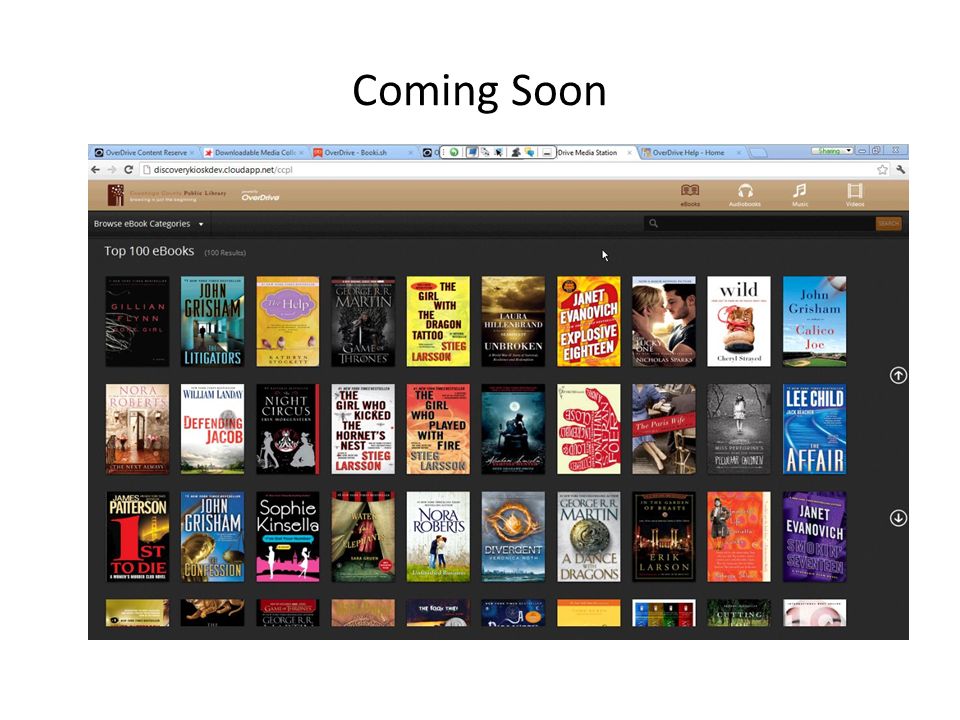Open John Grisham Calico Joe cover

(x=814, y=321)
